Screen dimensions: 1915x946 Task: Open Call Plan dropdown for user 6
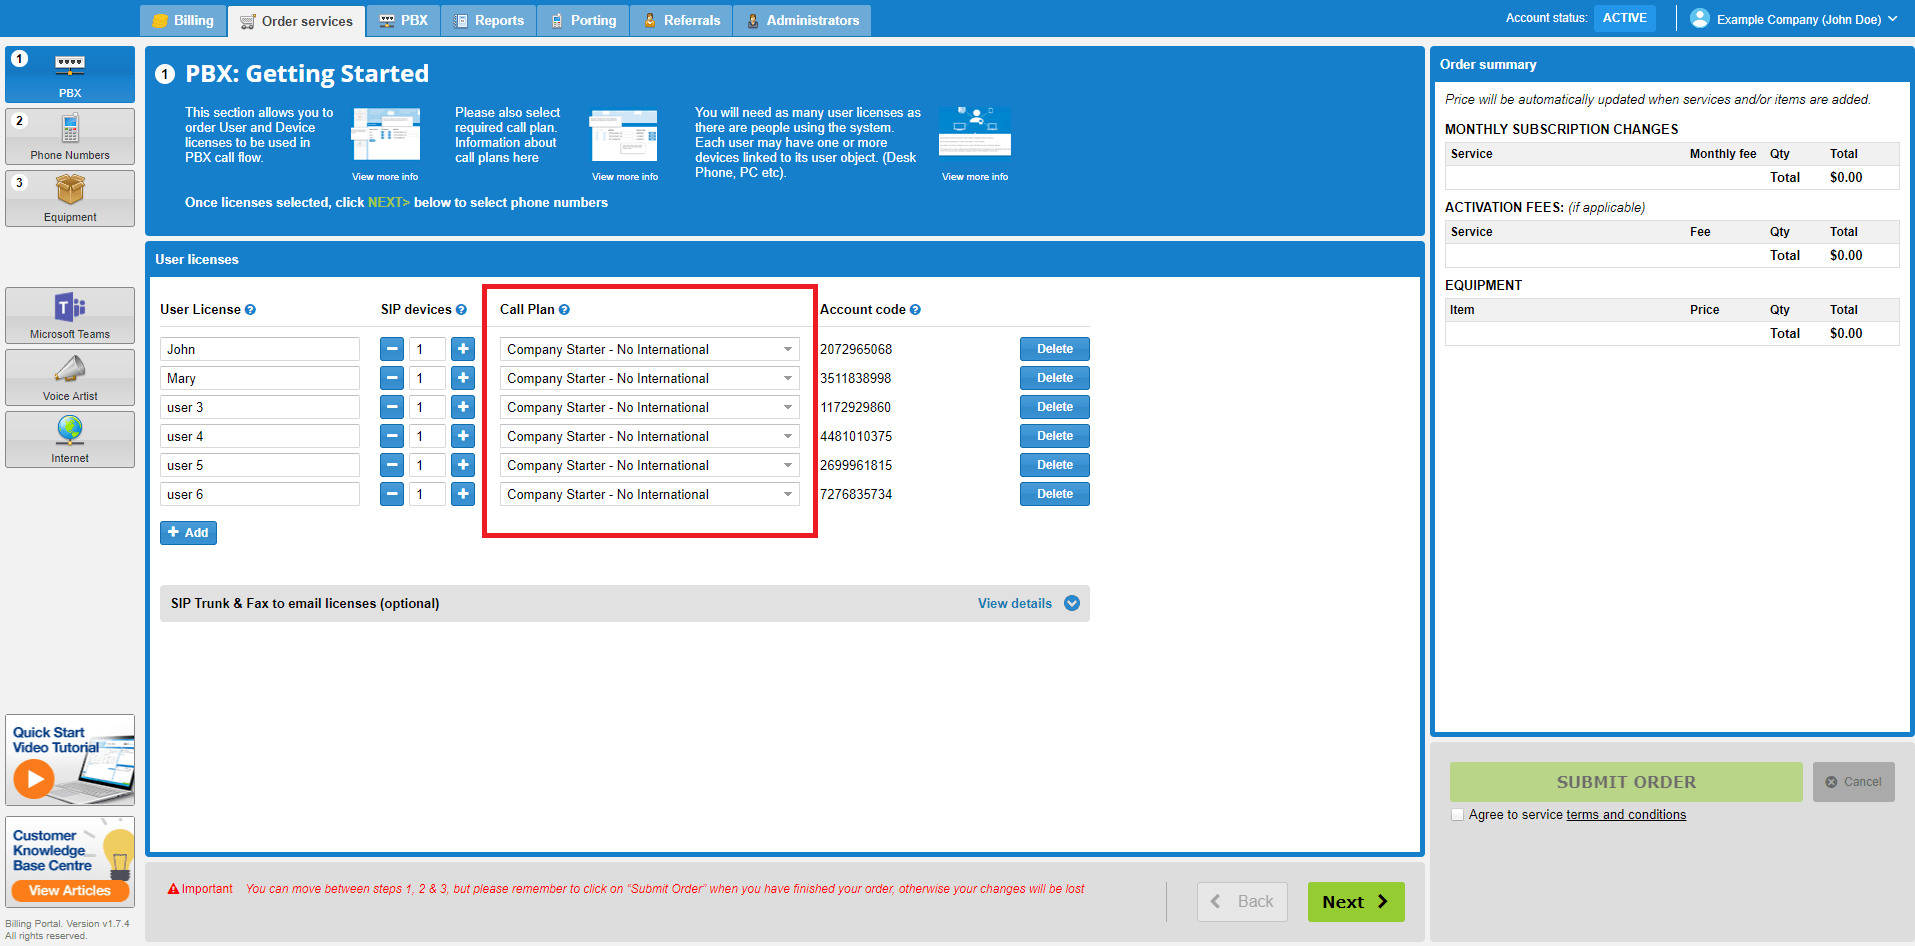tap(650, 494)
